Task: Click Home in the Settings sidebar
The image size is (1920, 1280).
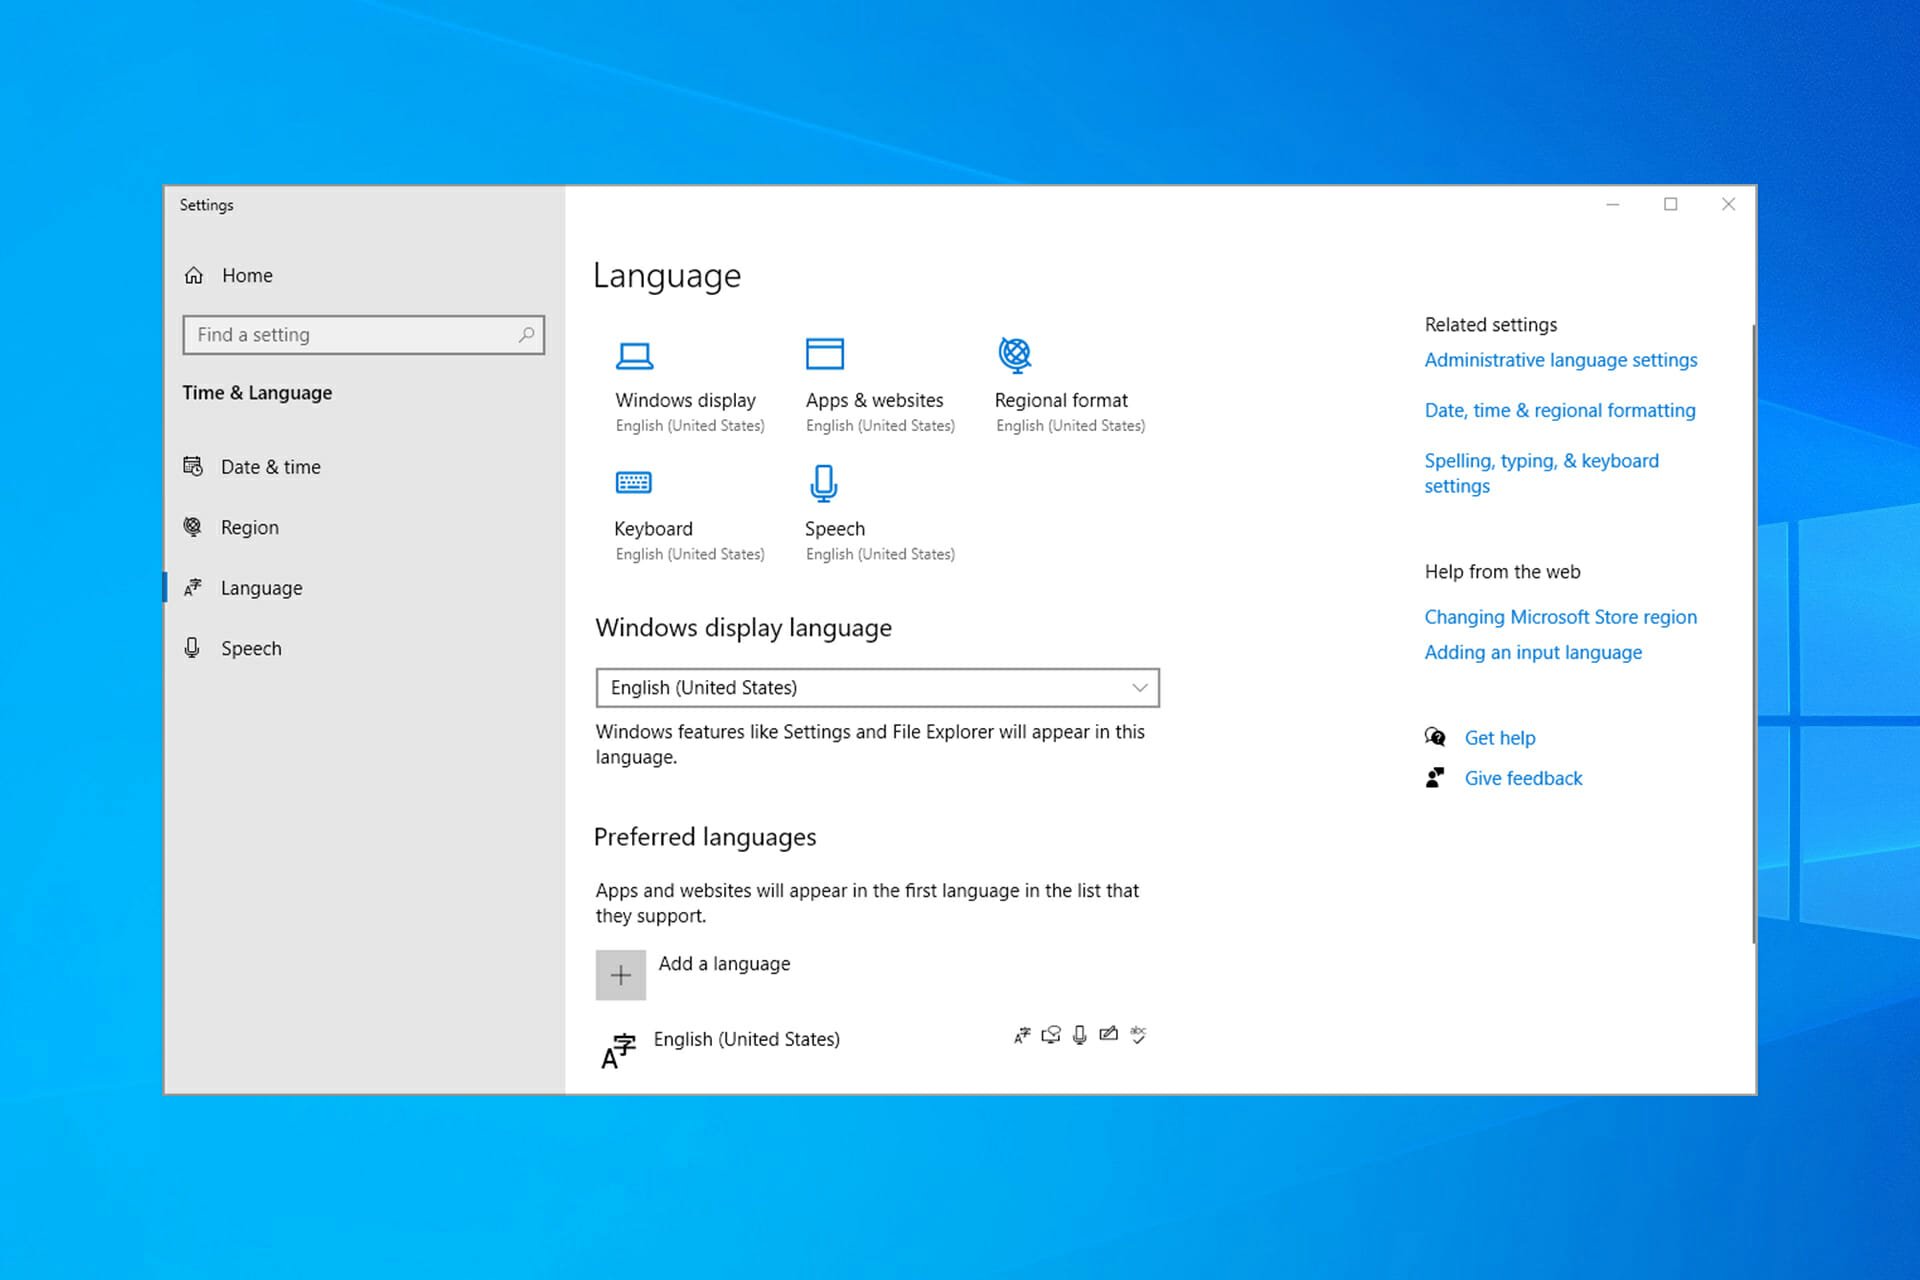Action: point(247,274)
